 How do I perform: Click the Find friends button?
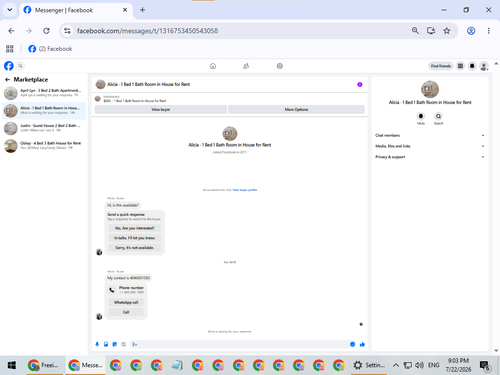coord(441,66)
